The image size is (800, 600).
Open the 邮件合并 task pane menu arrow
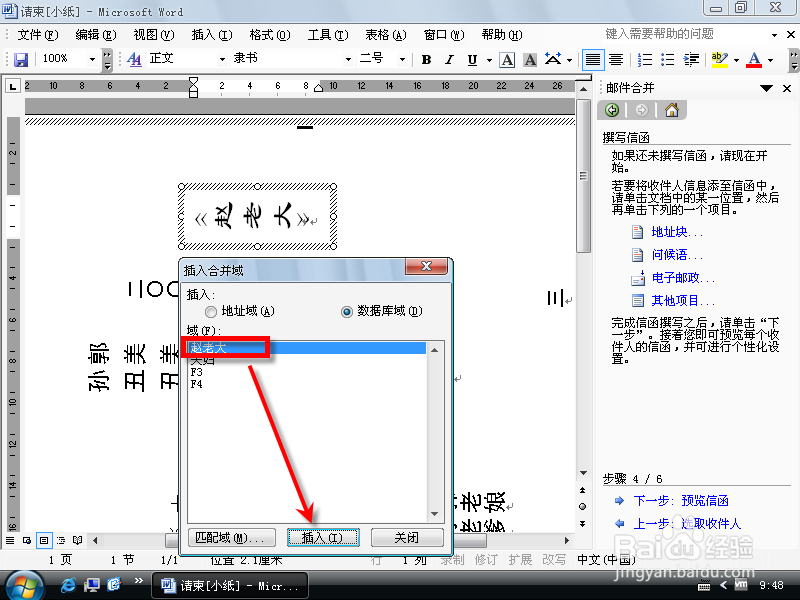[x=766, y=88]
